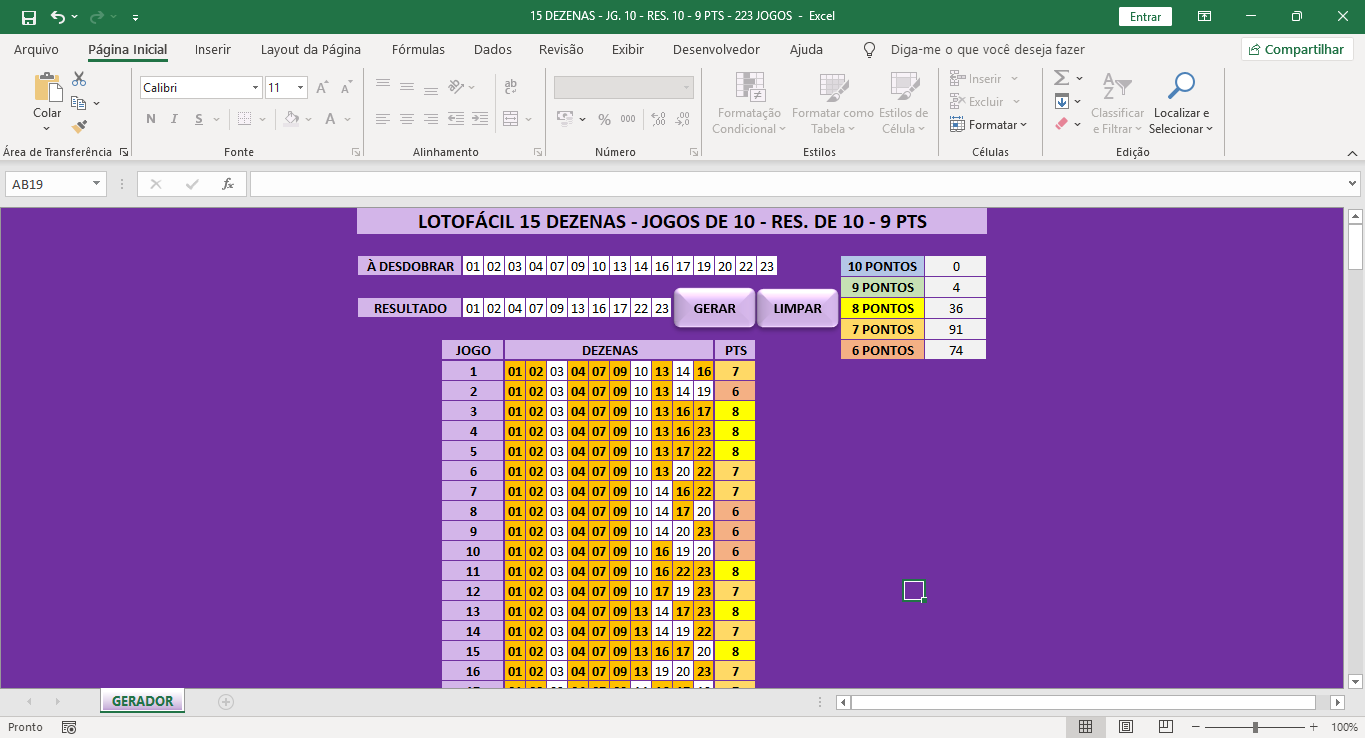Click the vertical scrollbar down arrow
The width and height of the screenshot is (1365, 738).
click(x=1356, y=681)
